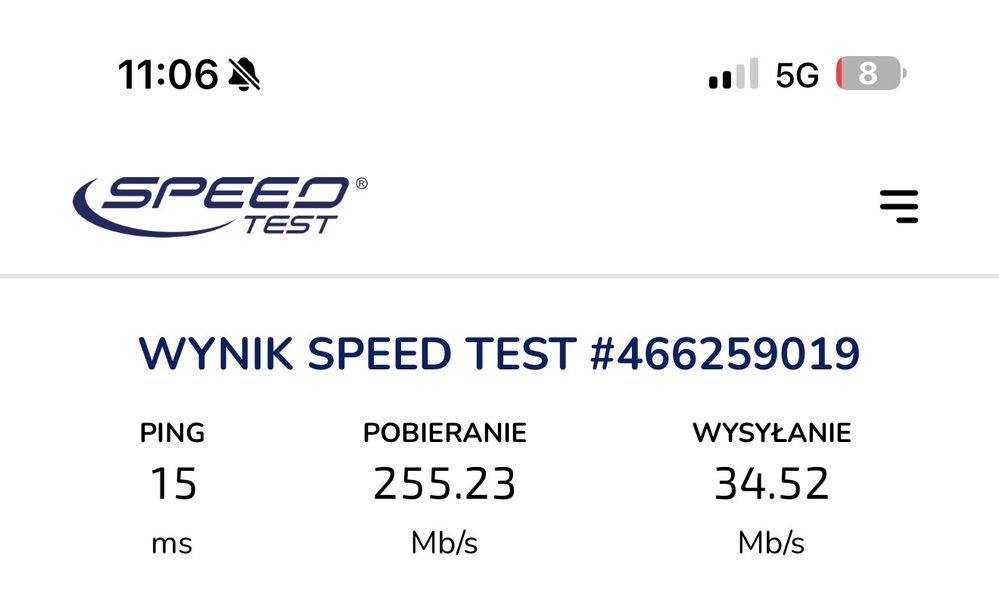Tap the 5G network indicator
999x604 pixels.
pyautogui.click(x=796, y=75)
